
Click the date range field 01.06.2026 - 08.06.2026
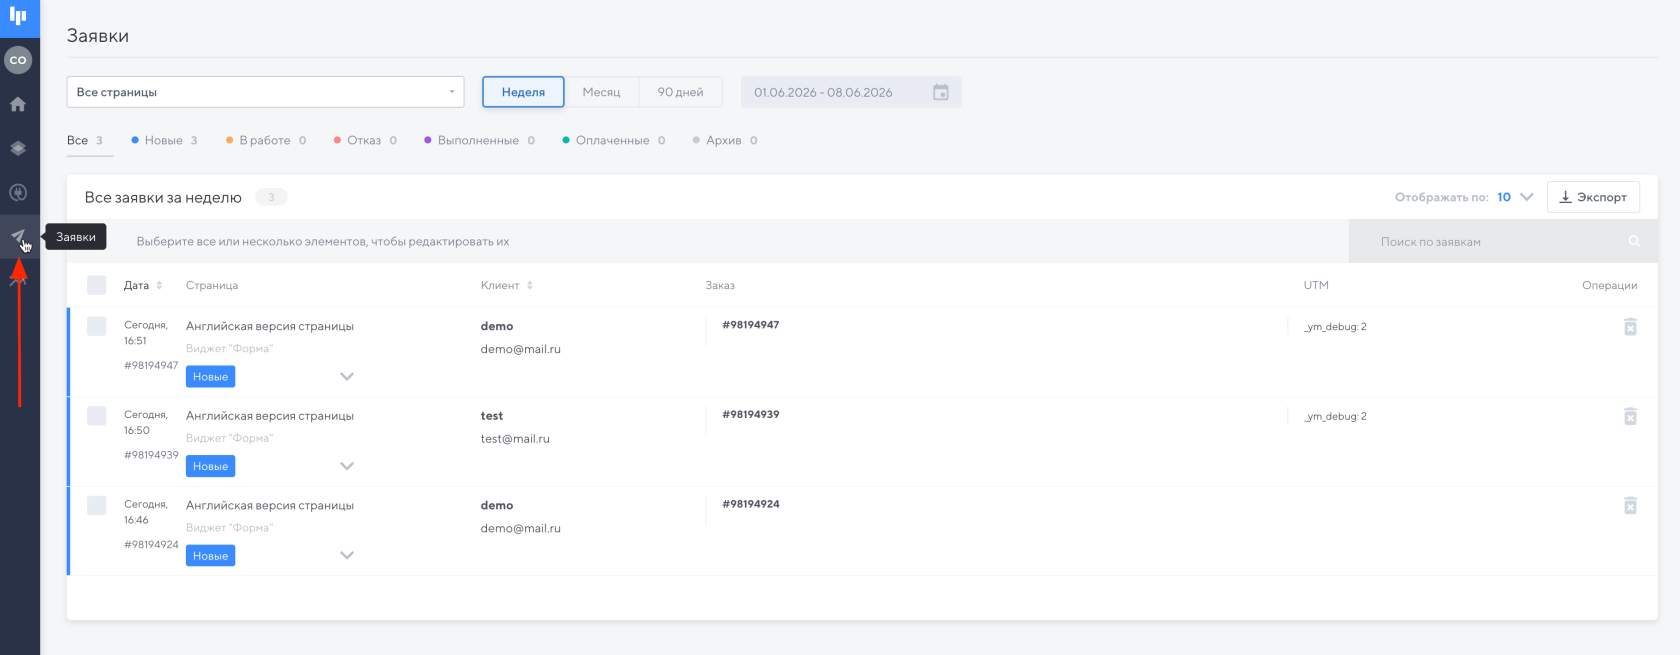pos(850,92)
